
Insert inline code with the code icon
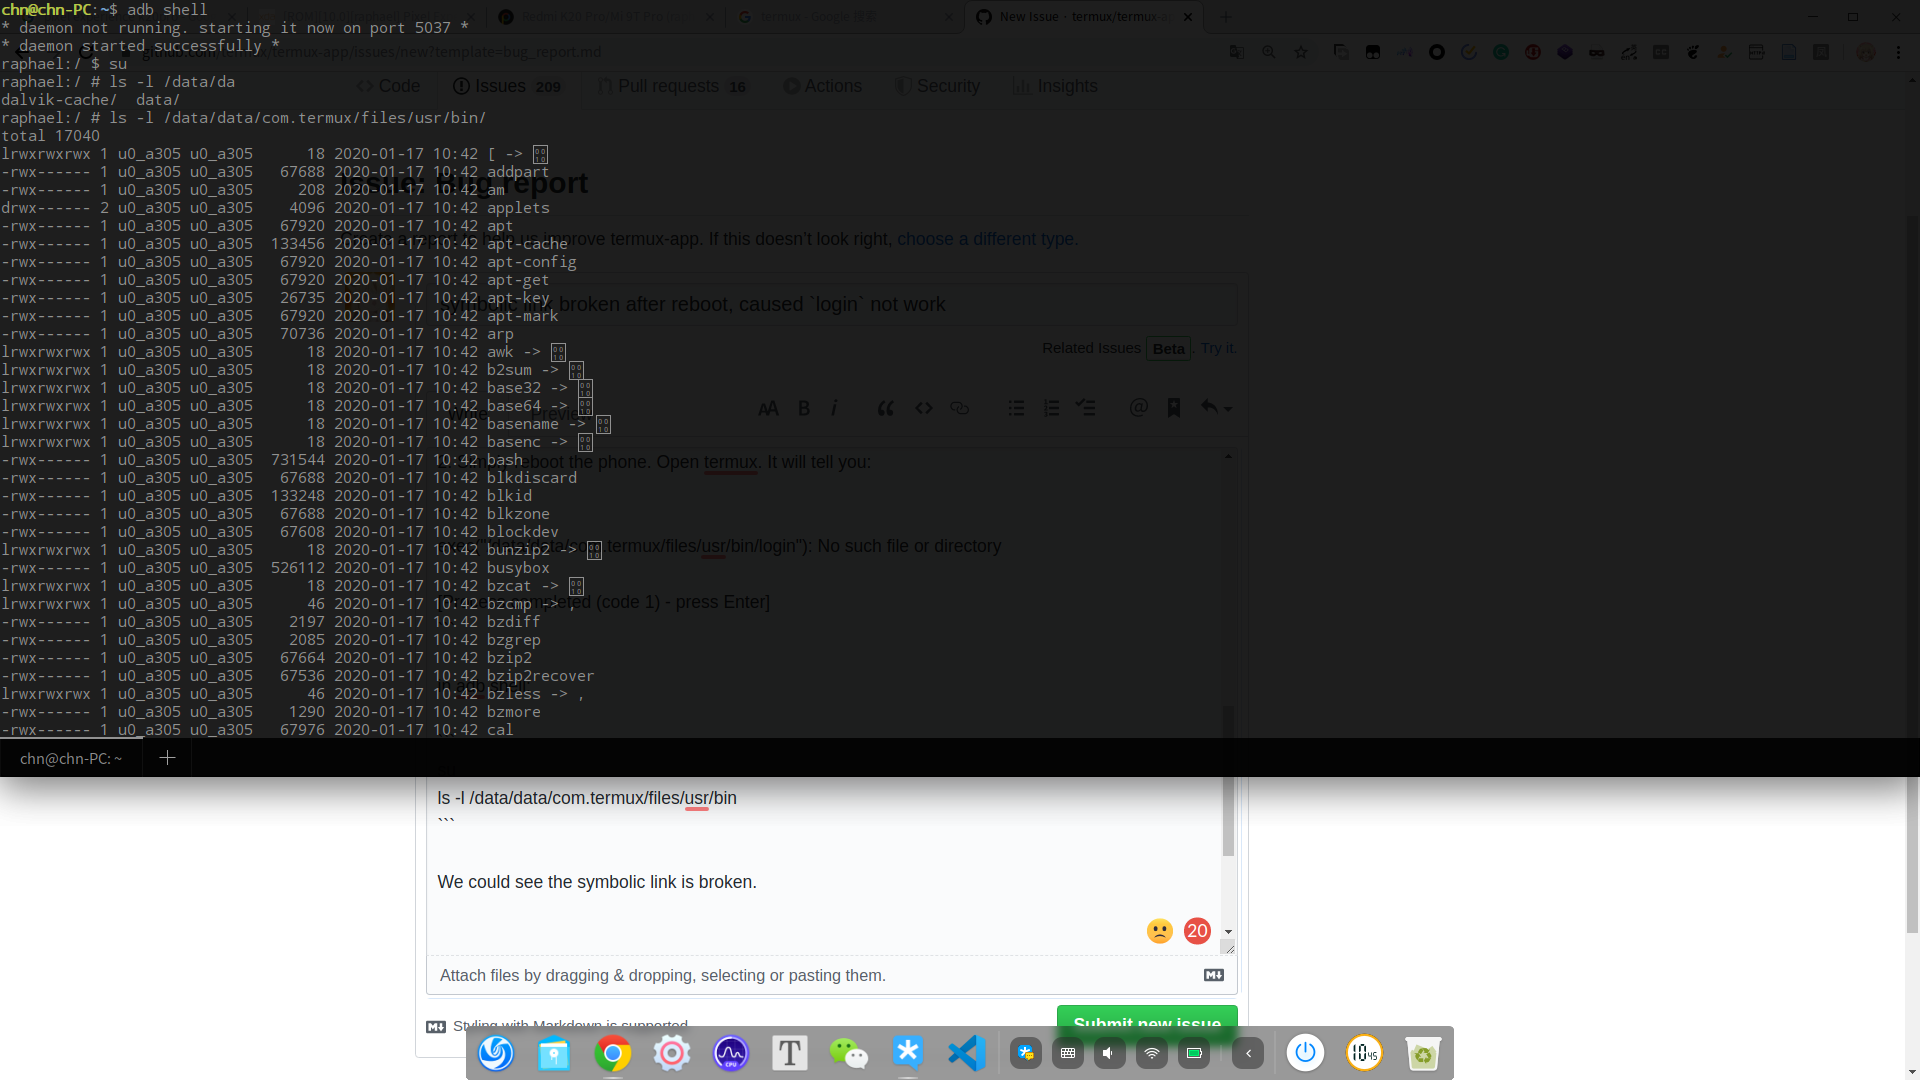coord(923,408)
